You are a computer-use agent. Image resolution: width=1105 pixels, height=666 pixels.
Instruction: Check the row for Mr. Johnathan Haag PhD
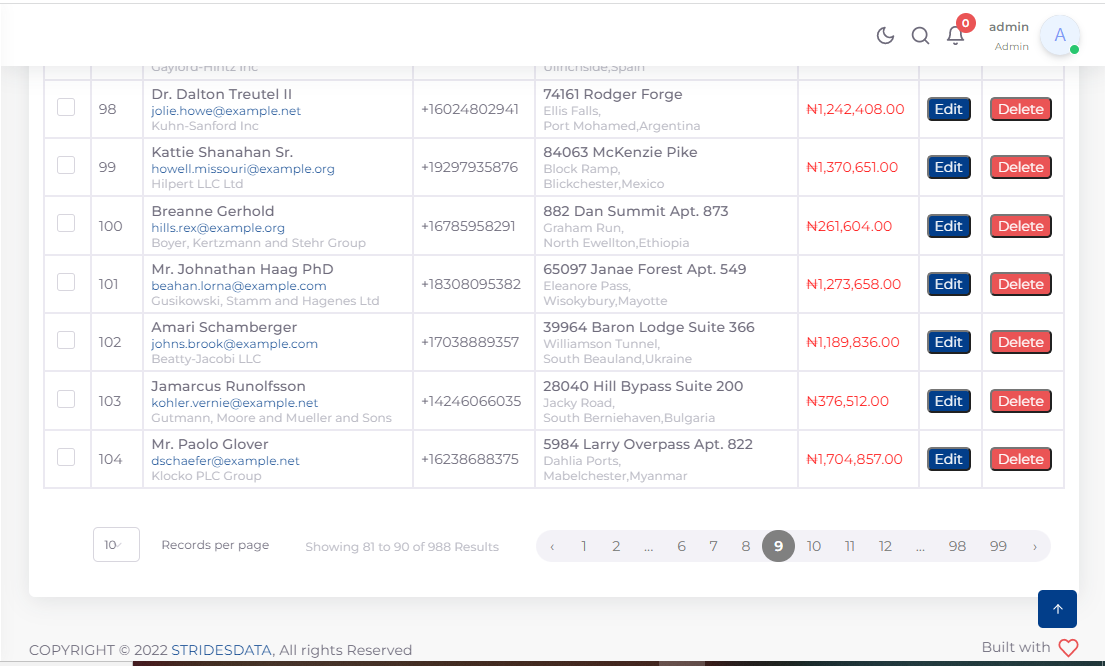click(66, 283)
